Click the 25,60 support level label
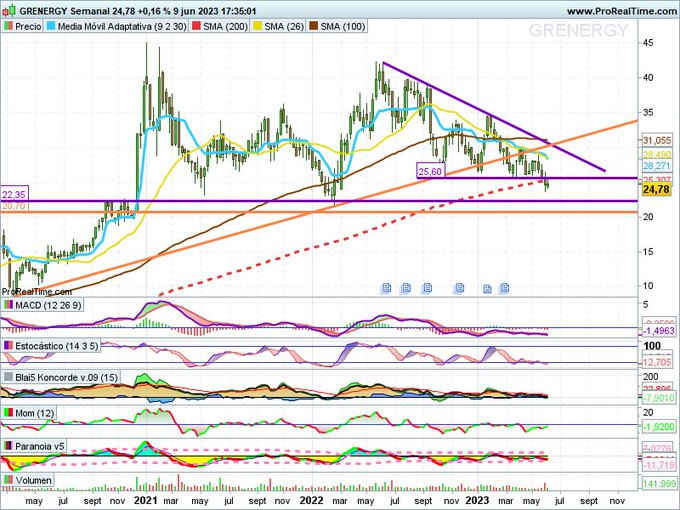680x510 pixels. point(431,171)
